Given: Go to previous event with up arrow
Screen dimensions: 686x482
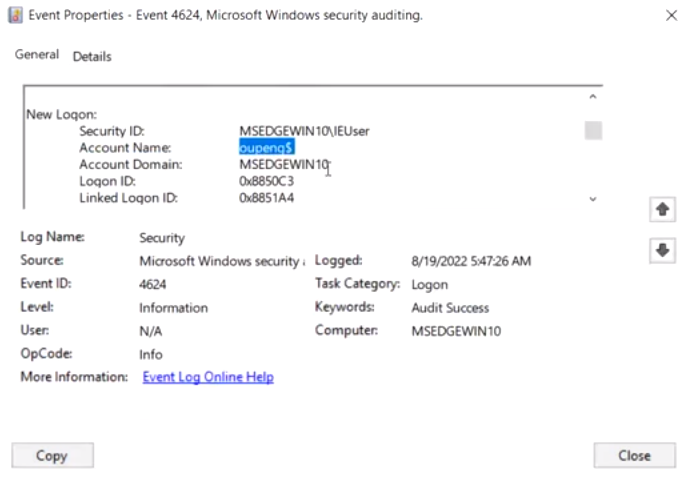Looking at the screenshot, I should click(x=661, y=210).
